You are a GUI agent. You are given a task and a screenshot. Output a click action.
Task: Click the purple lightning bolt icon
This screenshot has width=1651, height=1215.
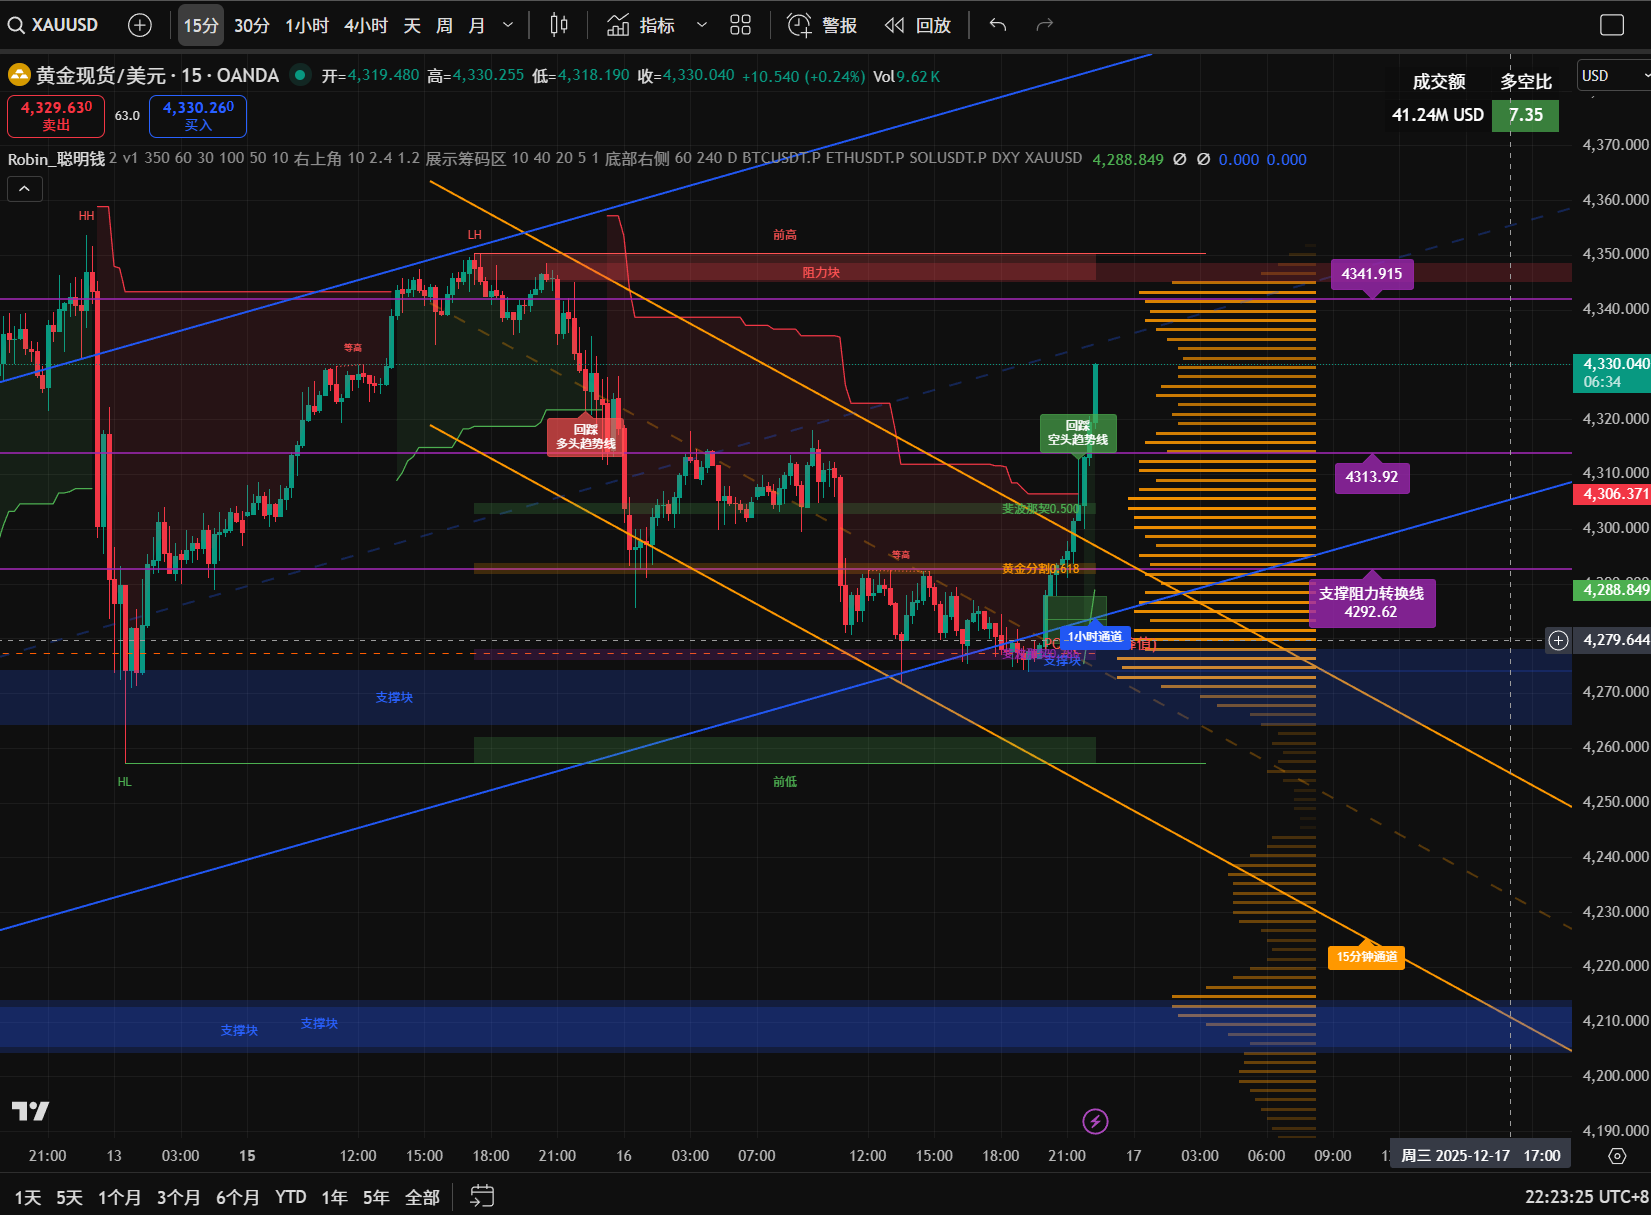pos(1095,1121)
